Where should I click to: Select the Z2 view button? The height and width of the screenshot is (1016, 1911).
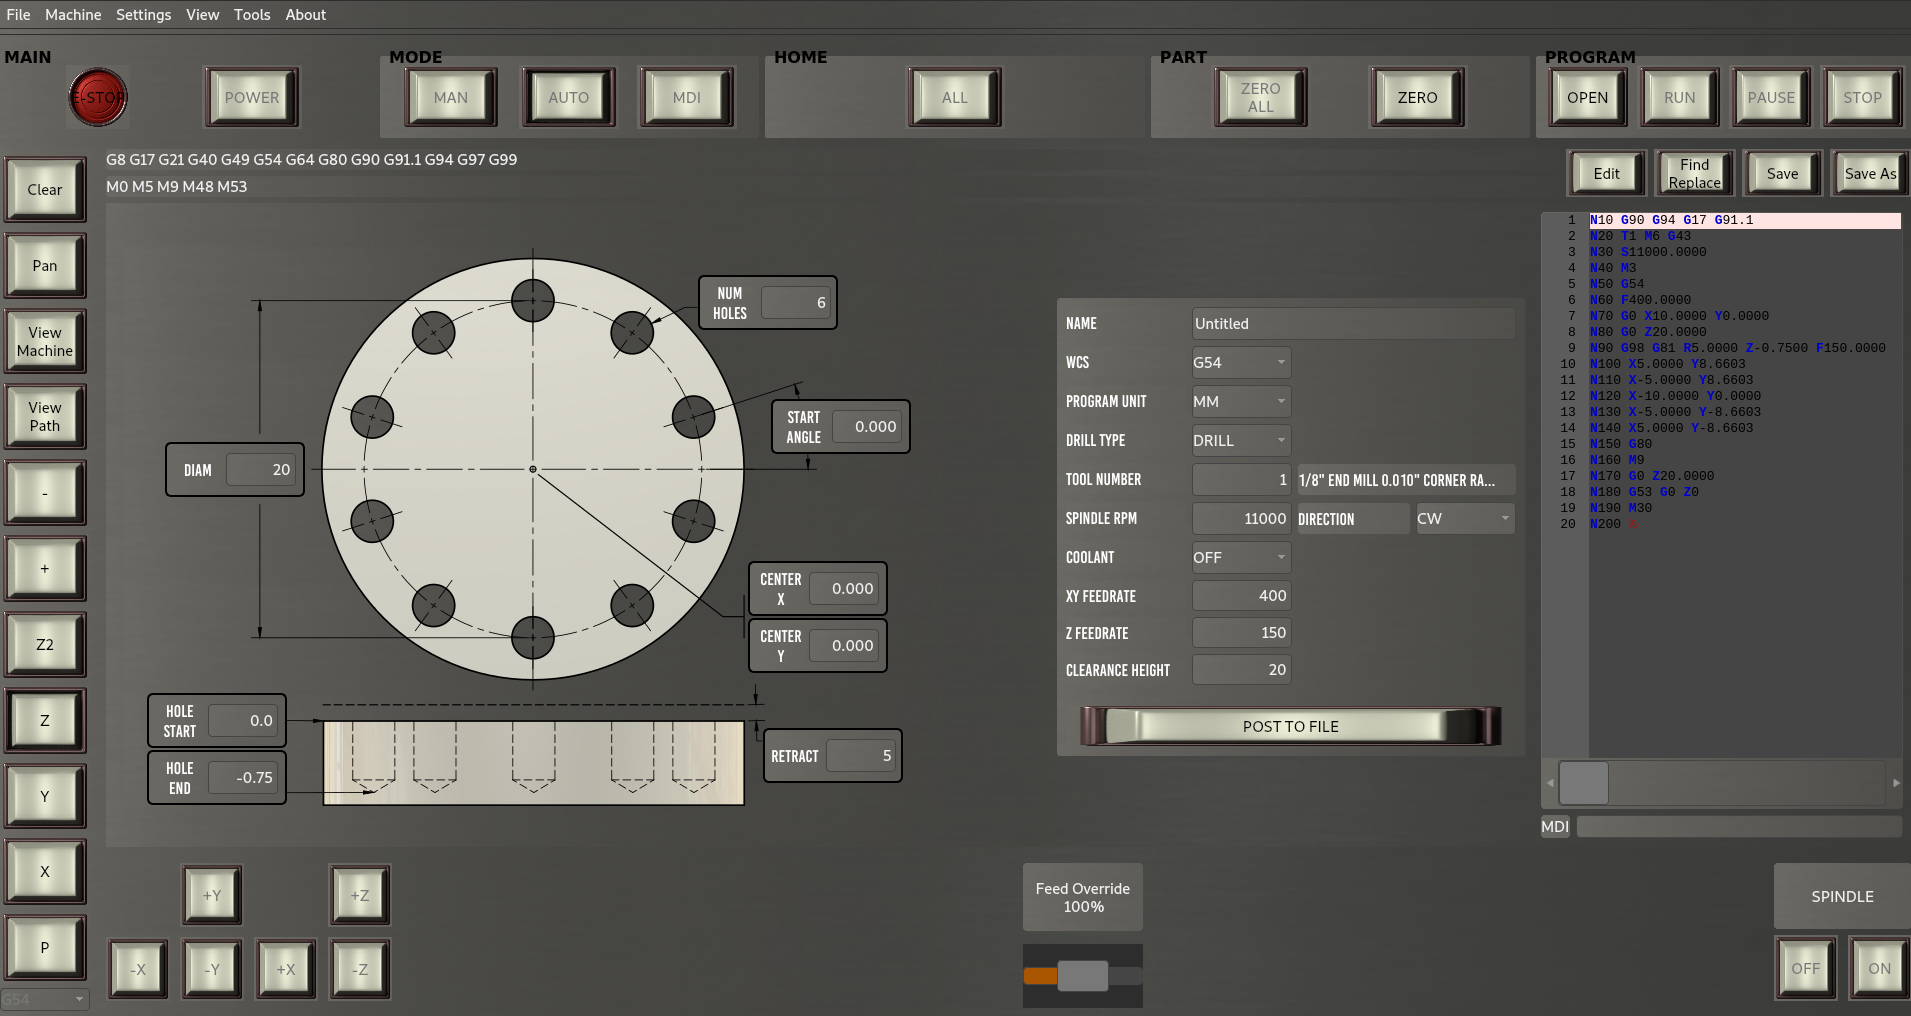pos(45,644)
